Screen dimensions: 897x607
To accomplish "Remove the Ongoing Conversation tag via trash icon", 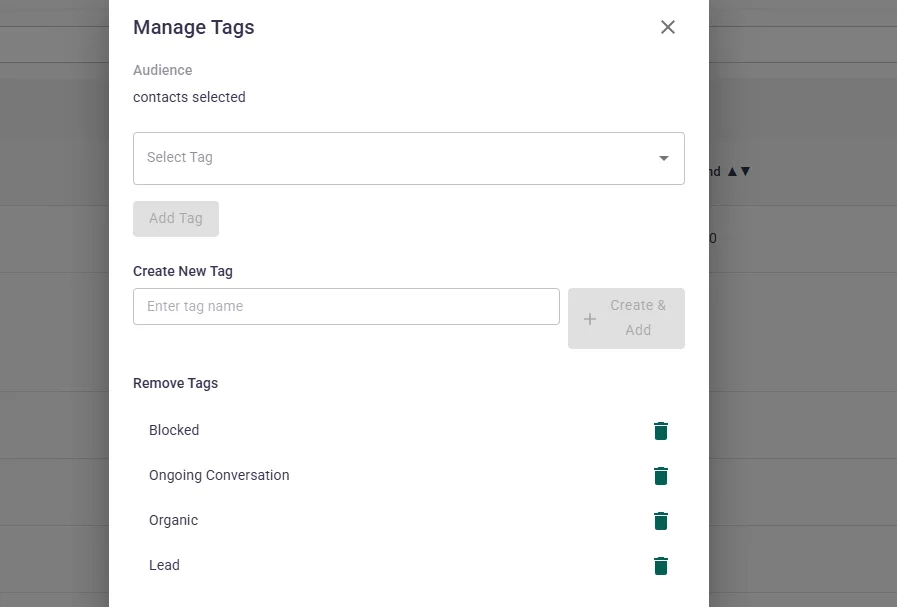I will pyautogui.click(x=661, y=476).
